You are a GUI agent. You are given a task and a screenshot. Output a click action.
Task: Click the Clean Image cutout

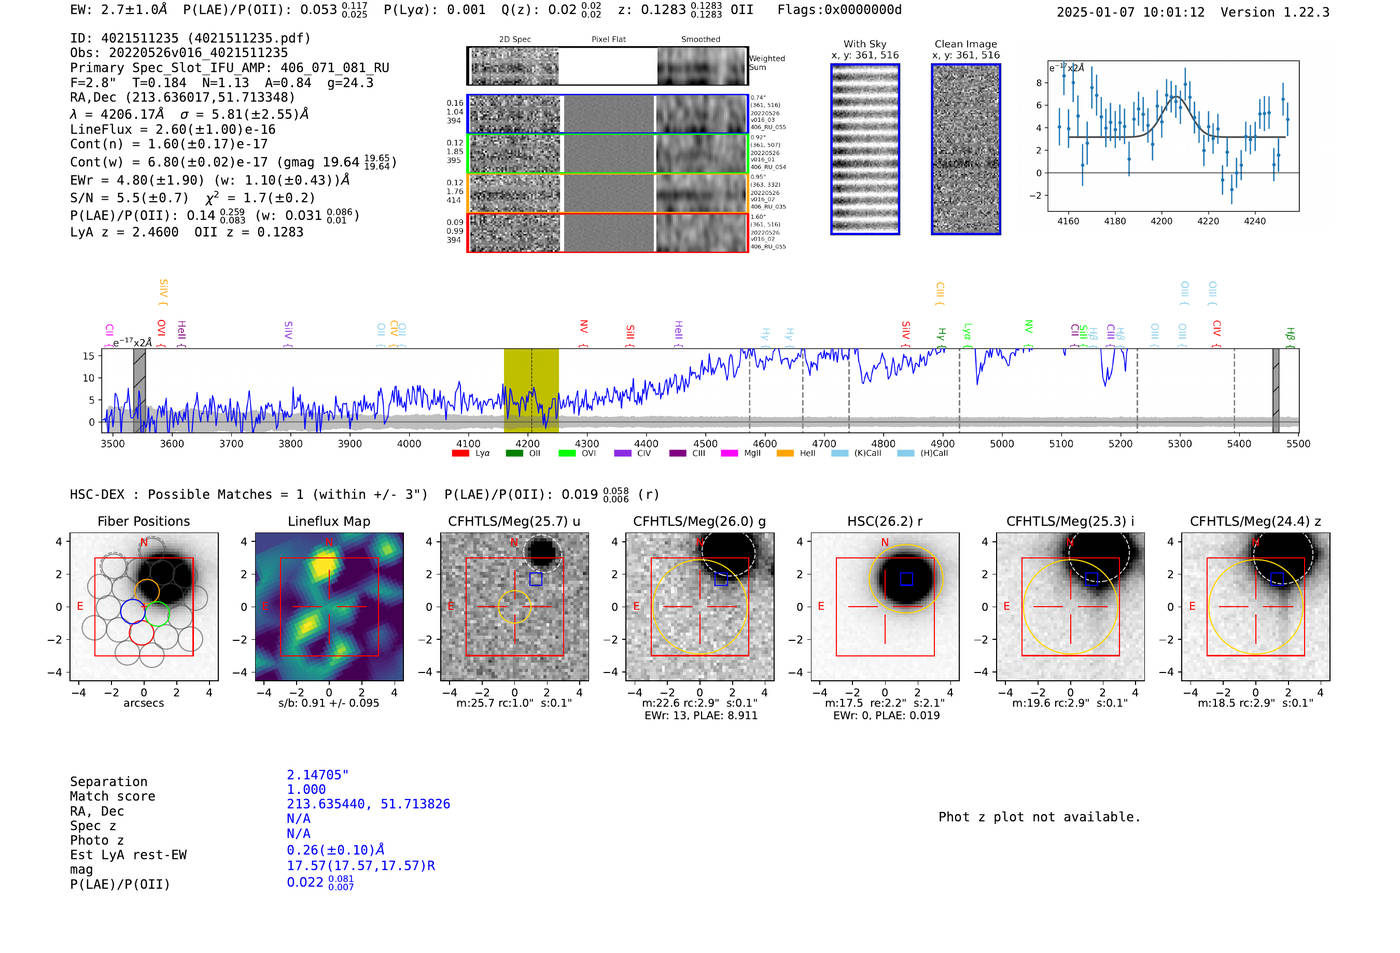pyautogui.click(x=966, y=149)
